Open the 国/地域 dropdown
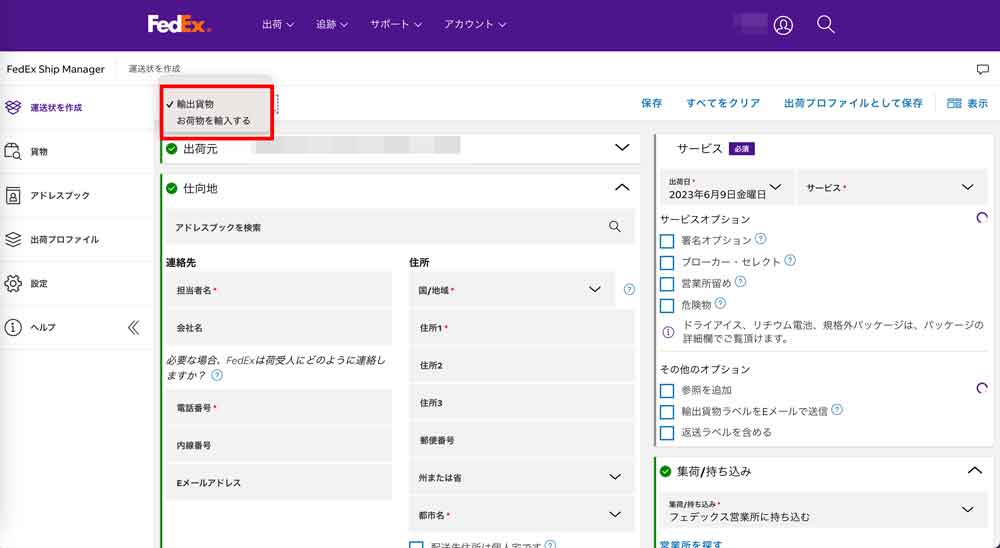Viewport: 1000px width, 548px height. pyautogui.click(x=511, y=290)
